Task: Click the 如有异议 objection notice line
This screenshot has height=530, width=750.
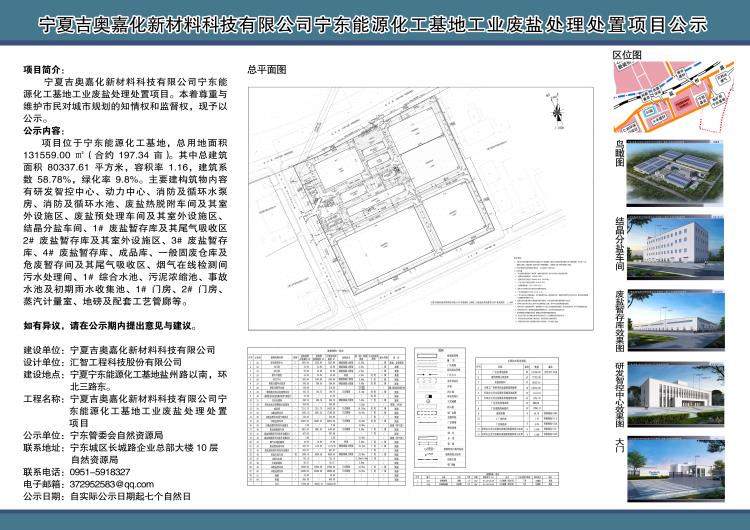Action: [110, 326]
